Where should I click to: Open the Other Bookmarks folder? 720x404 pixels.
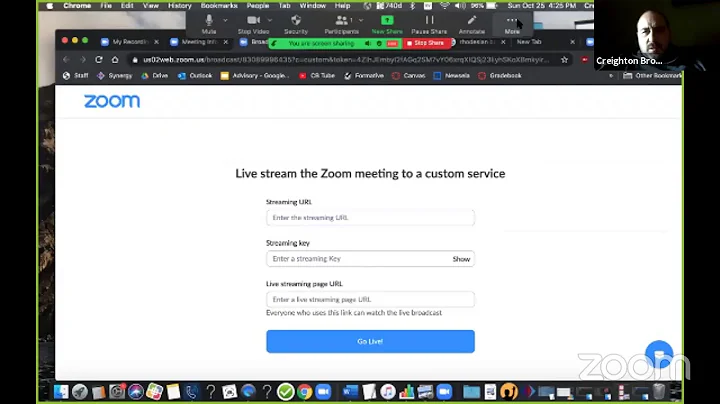[652, 76]
